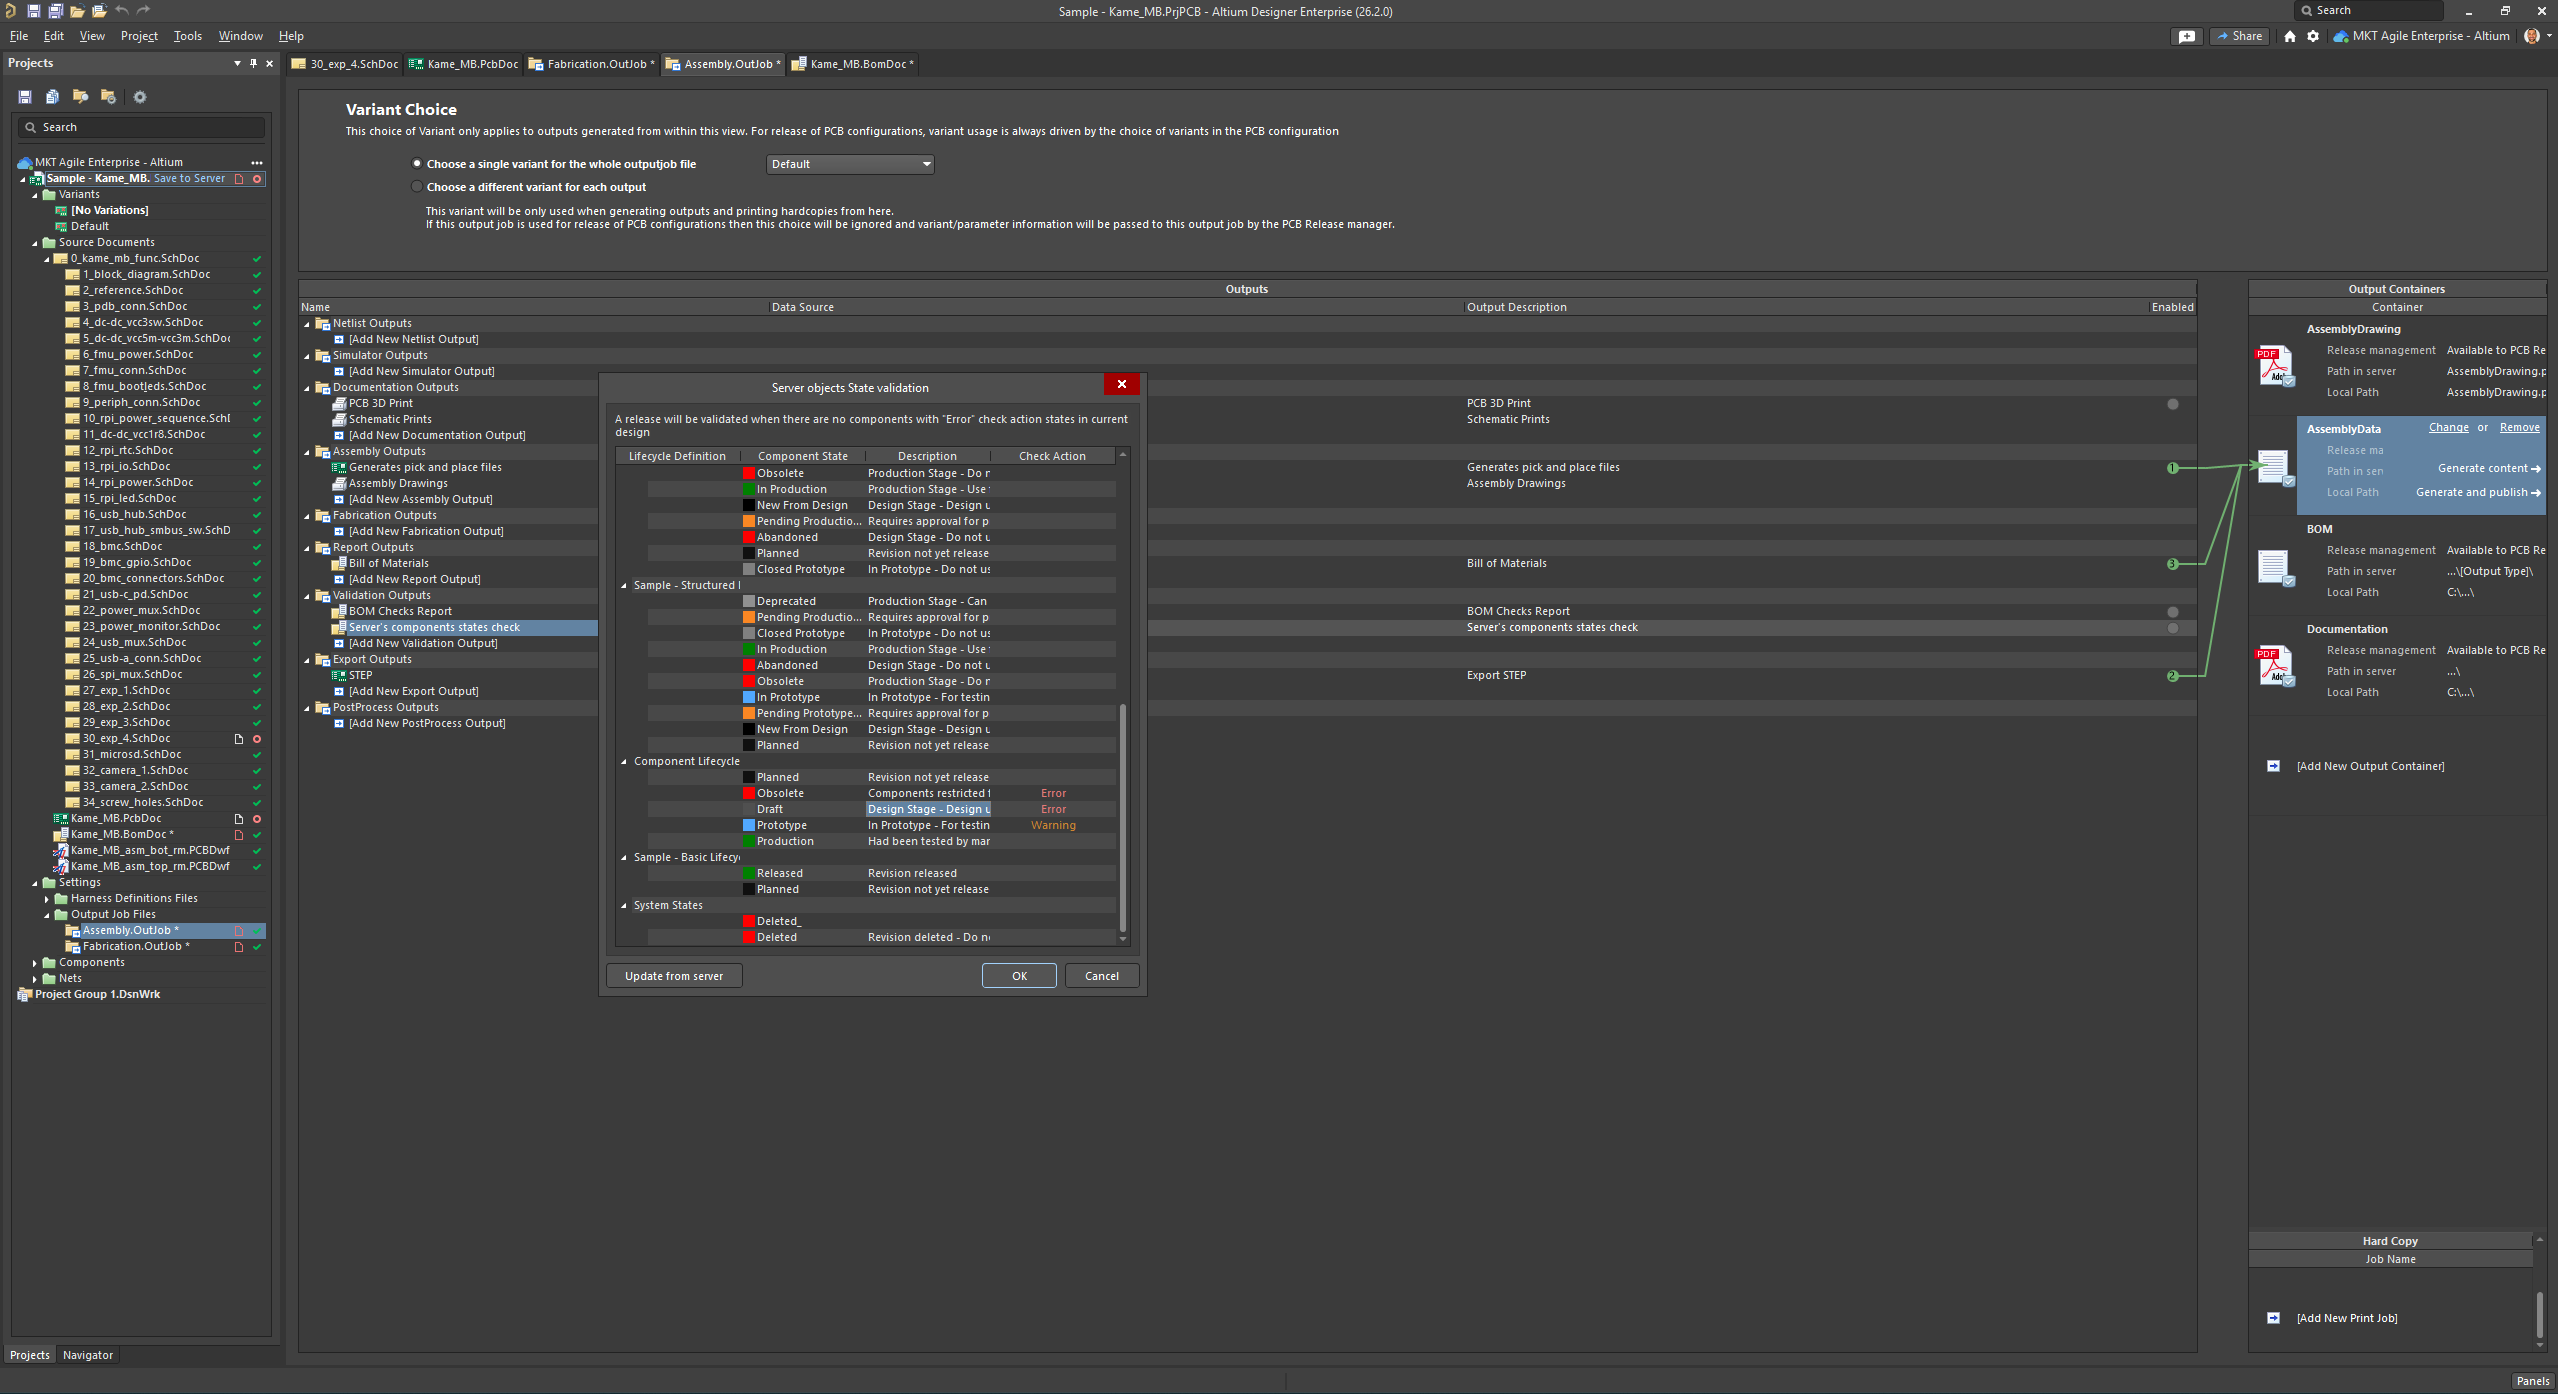
Task: Expand the Components folder in Projects panel
Action: tap(36, 962)
